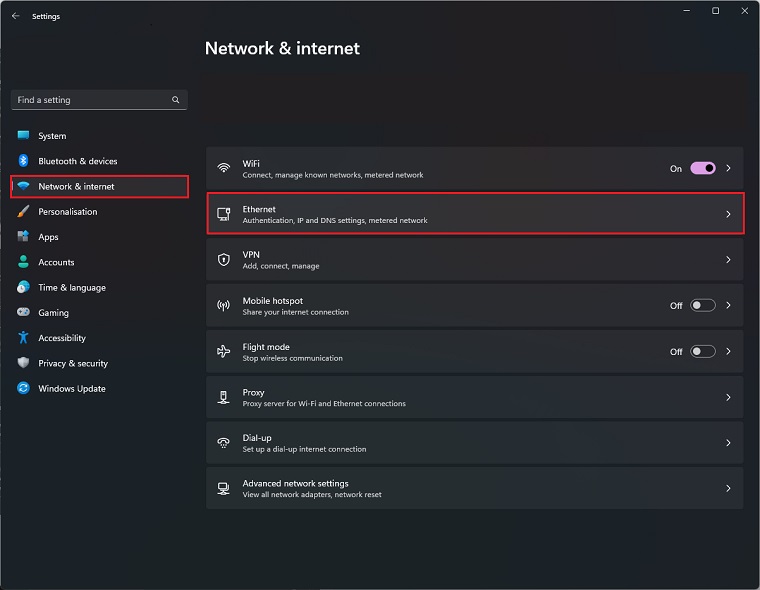
Task: Click the Proxy server icon
Action: click(x=224, y=398)
